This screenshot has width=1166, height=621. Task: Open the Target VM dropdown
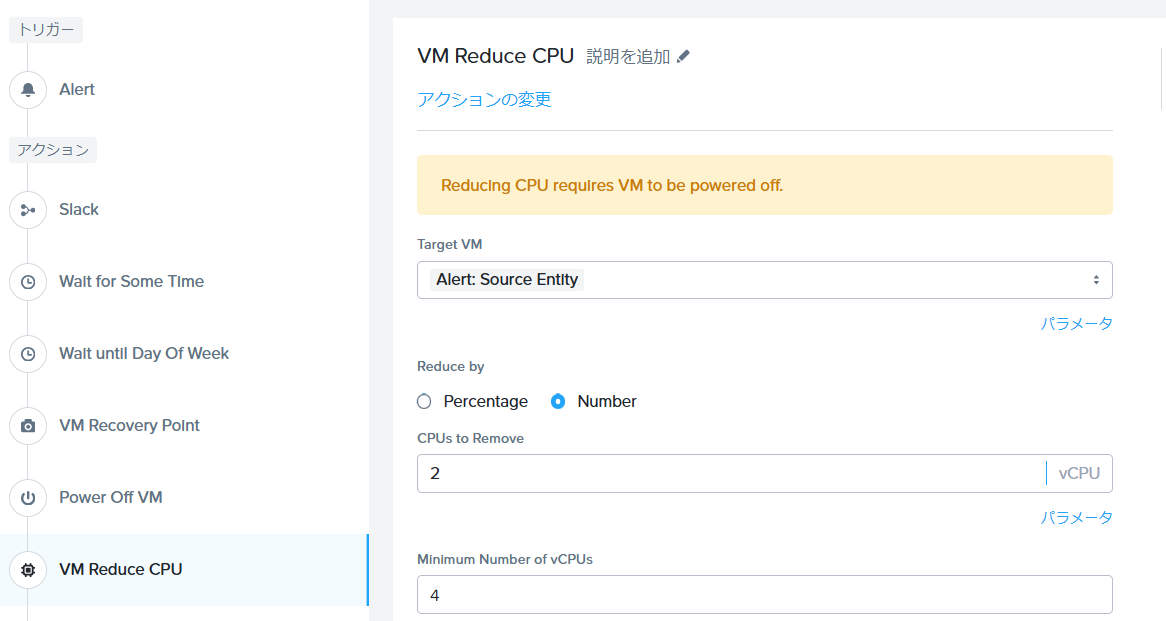[x=764, y=280]
